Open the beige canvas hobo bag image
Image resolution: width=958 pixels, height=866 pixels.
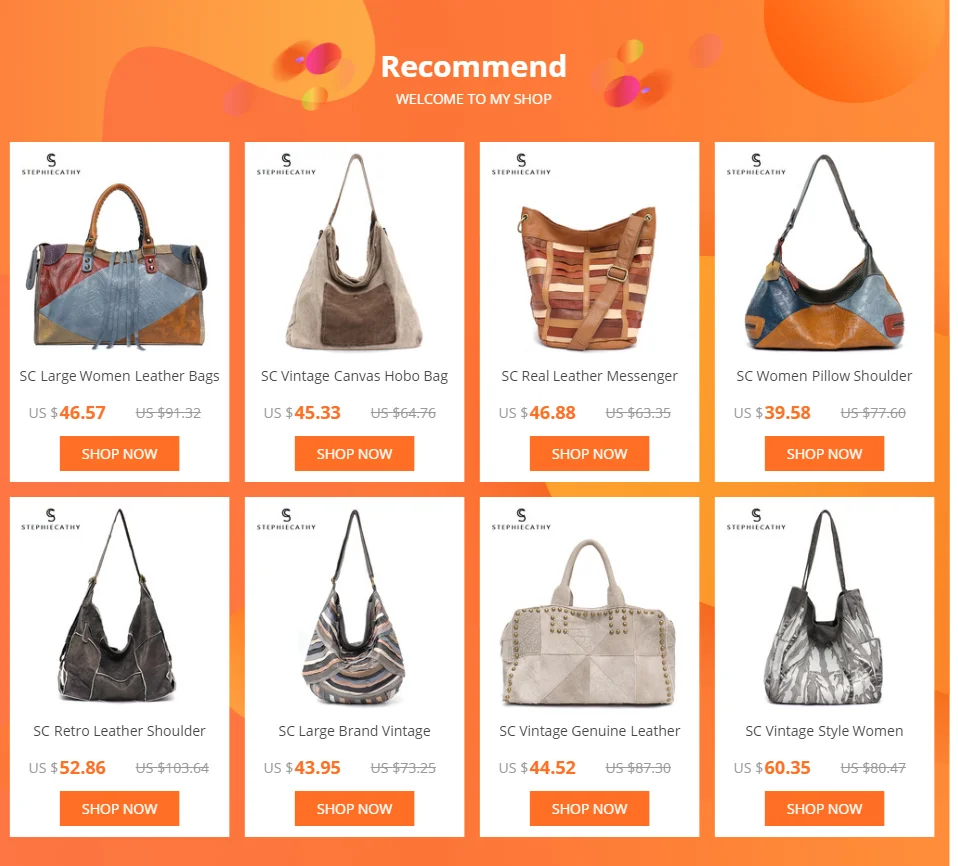click(354, 252)
